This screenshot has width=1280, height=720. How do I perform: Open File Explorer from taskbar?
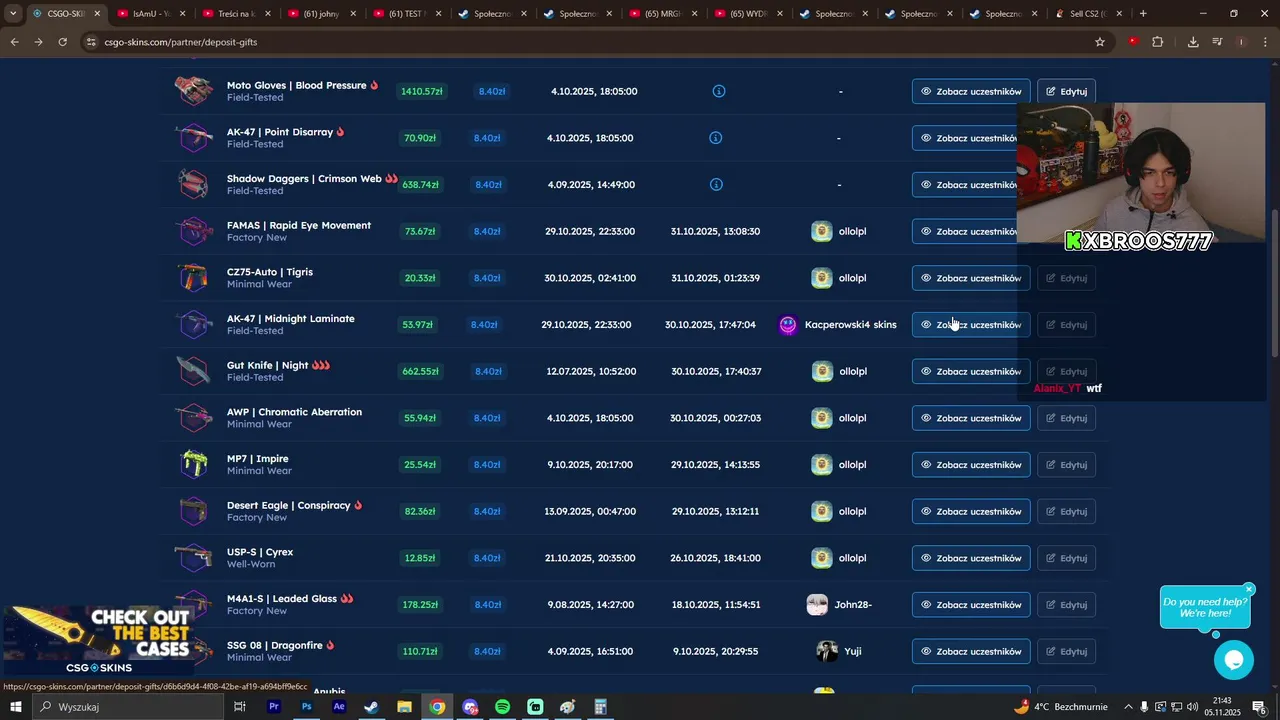[x=404, y=707]
